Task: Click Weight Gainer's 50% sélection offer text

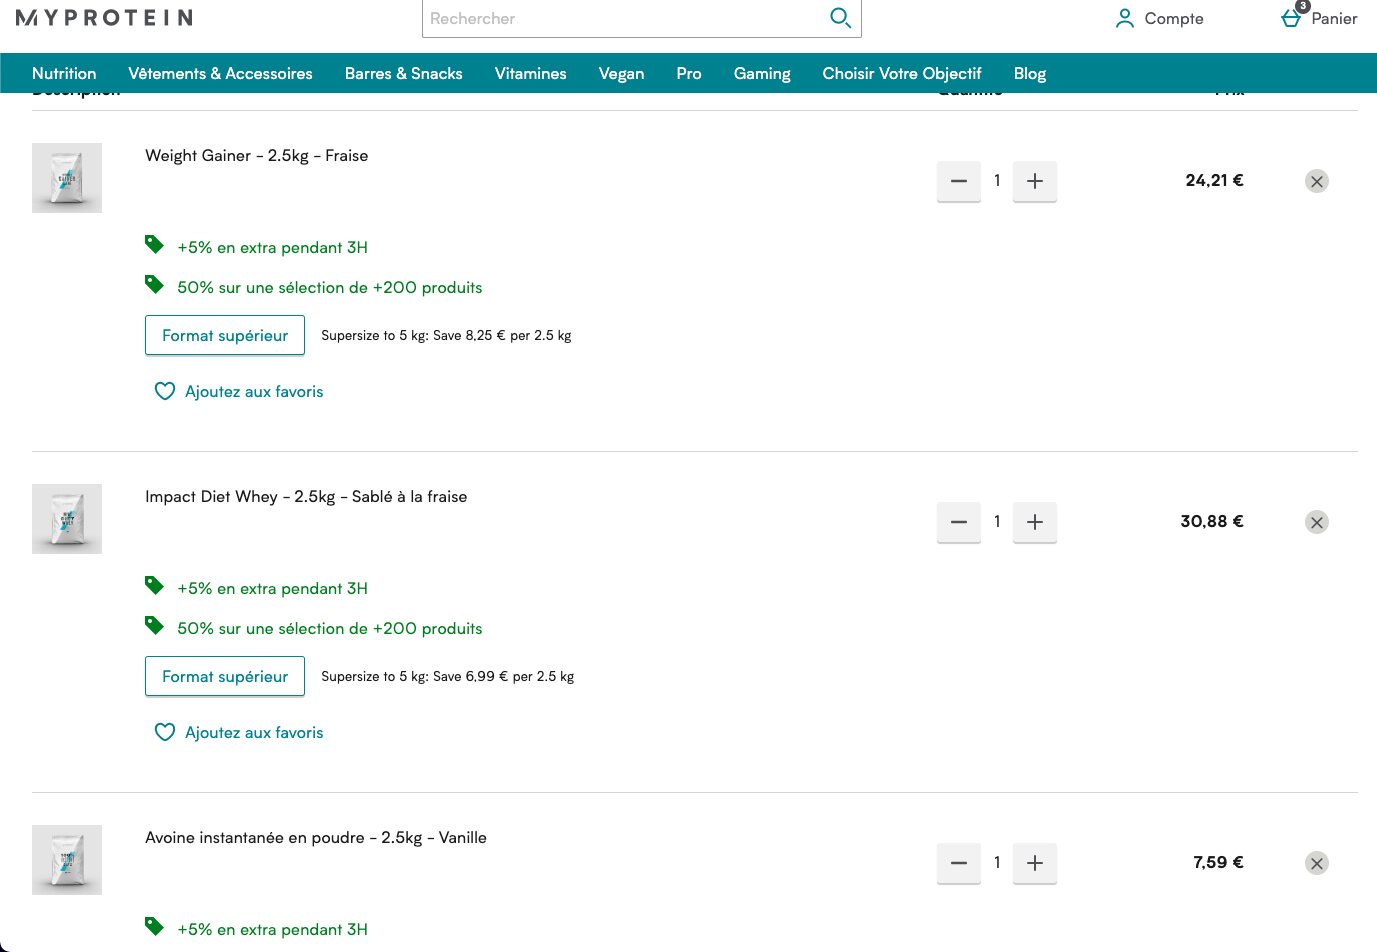Action: [330, 287]
